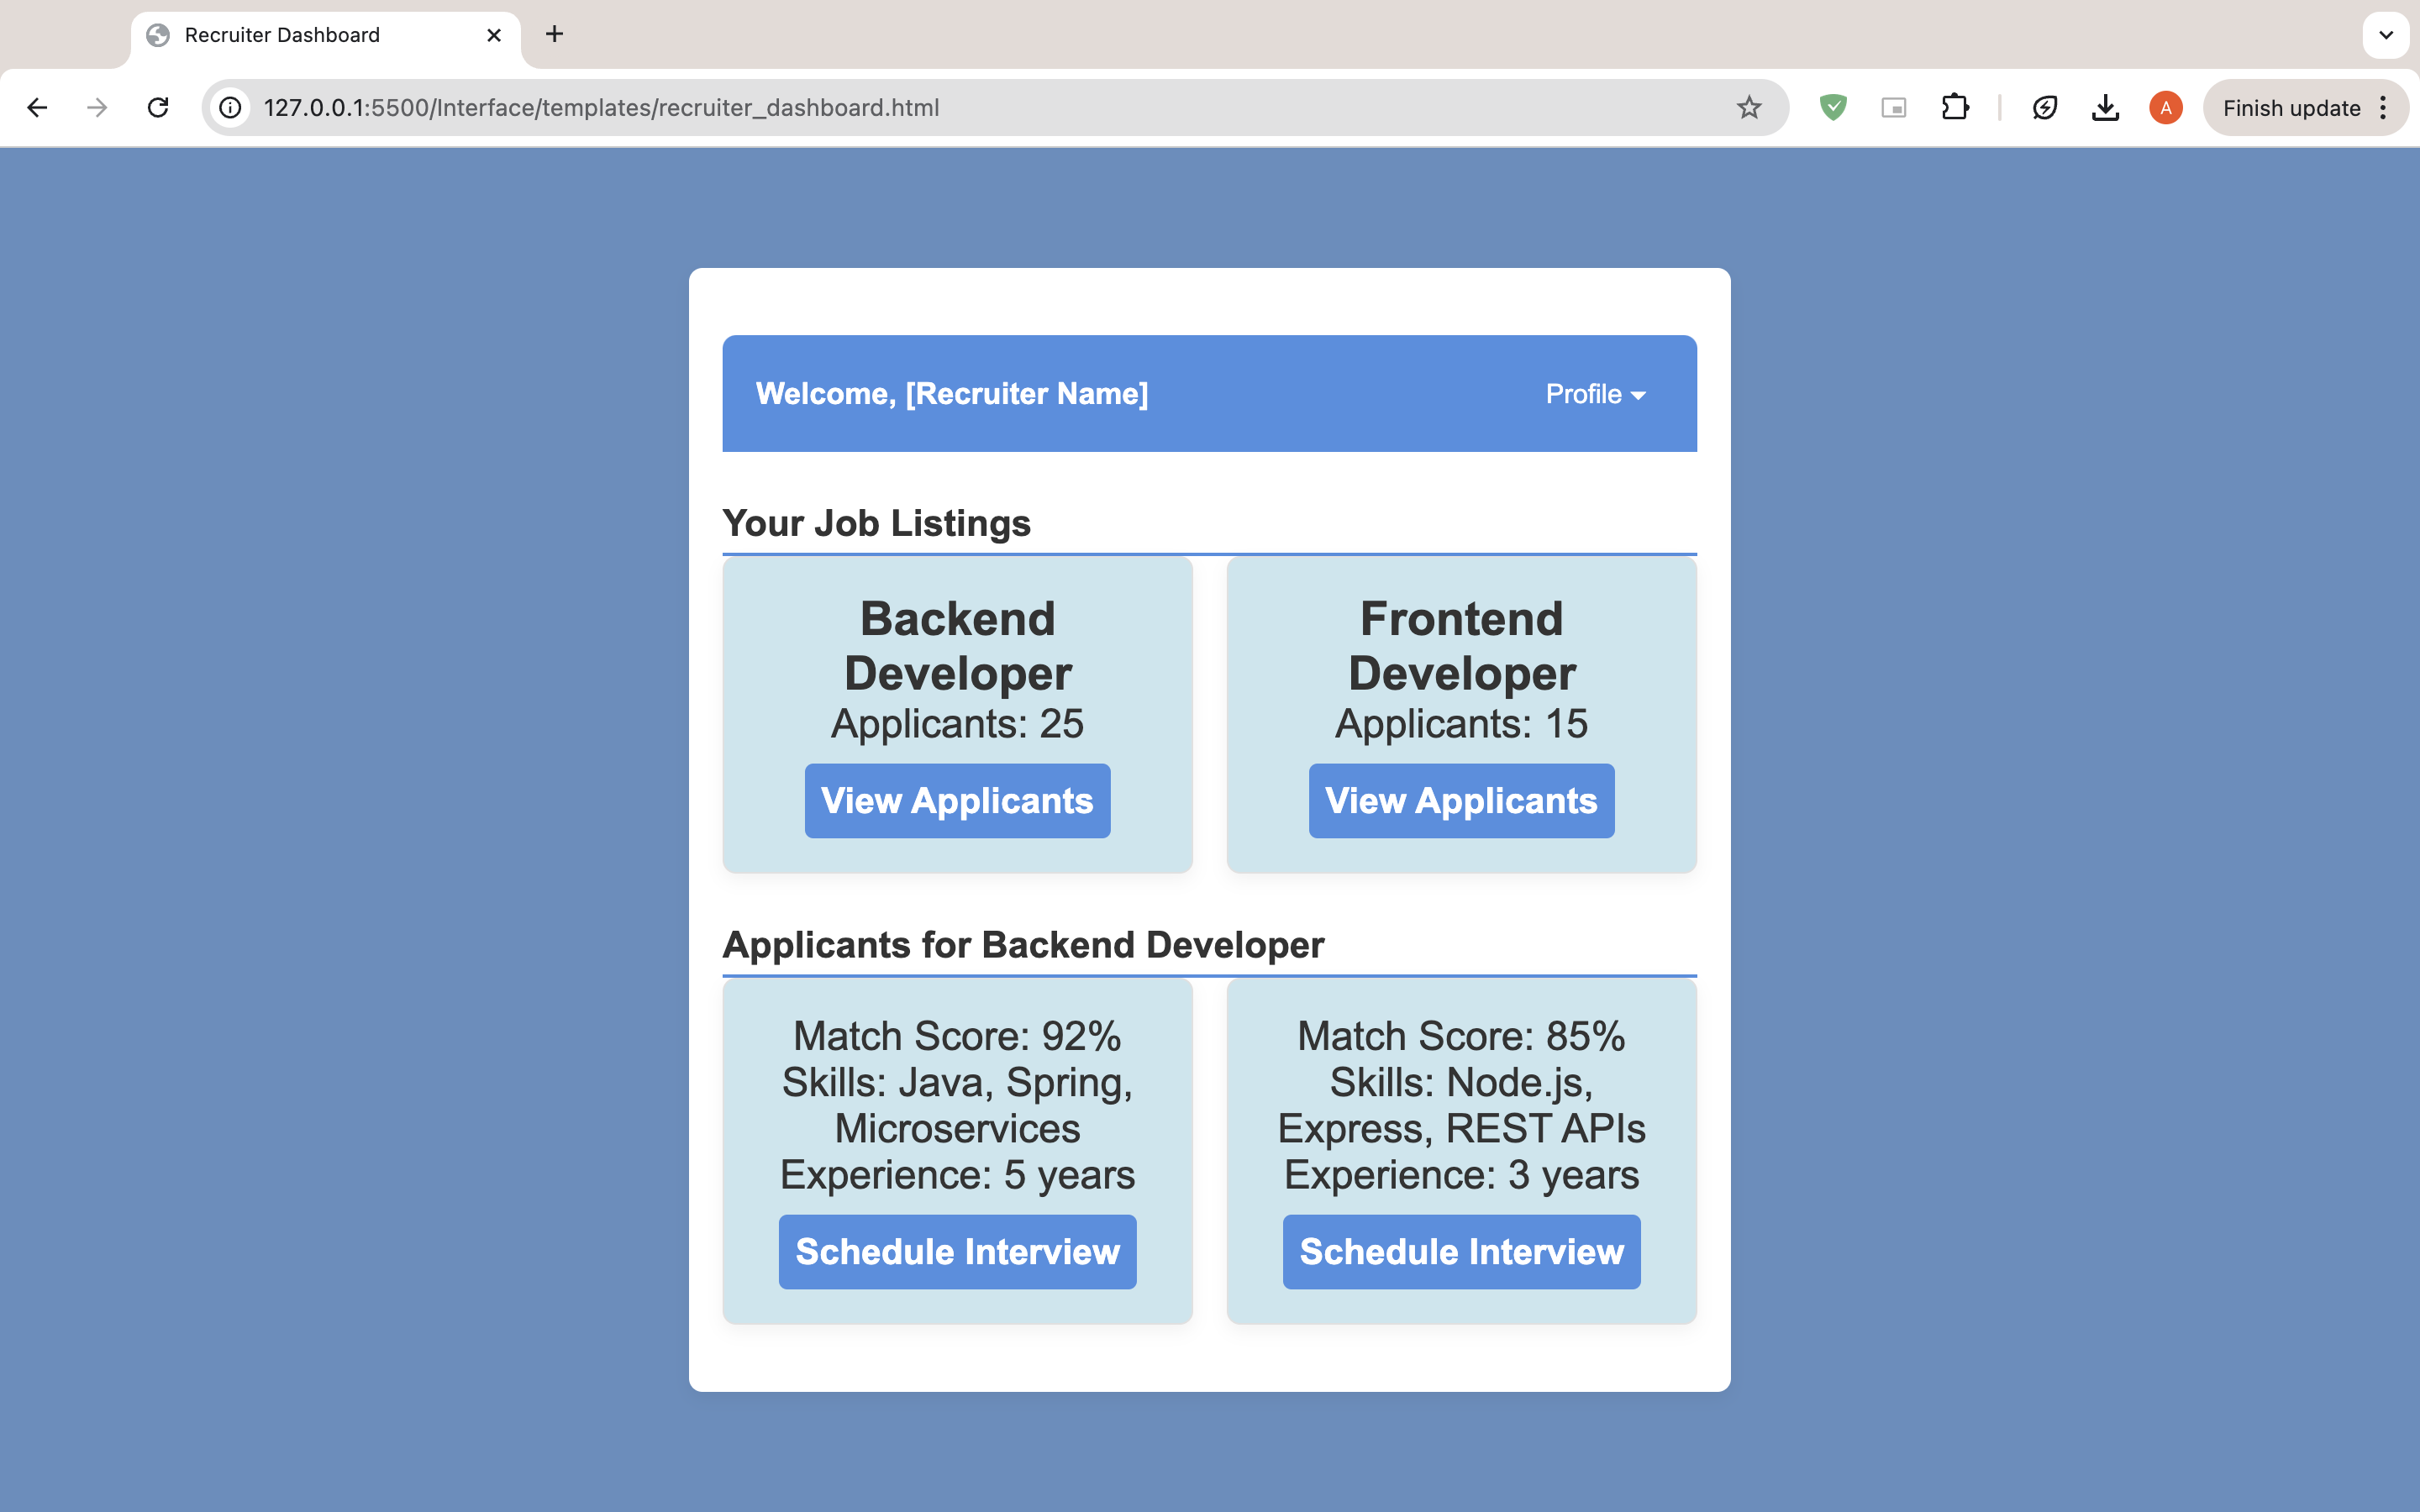Click the media control toolbar icon
2420x1512 pixels.
[x=1893, y=107]
